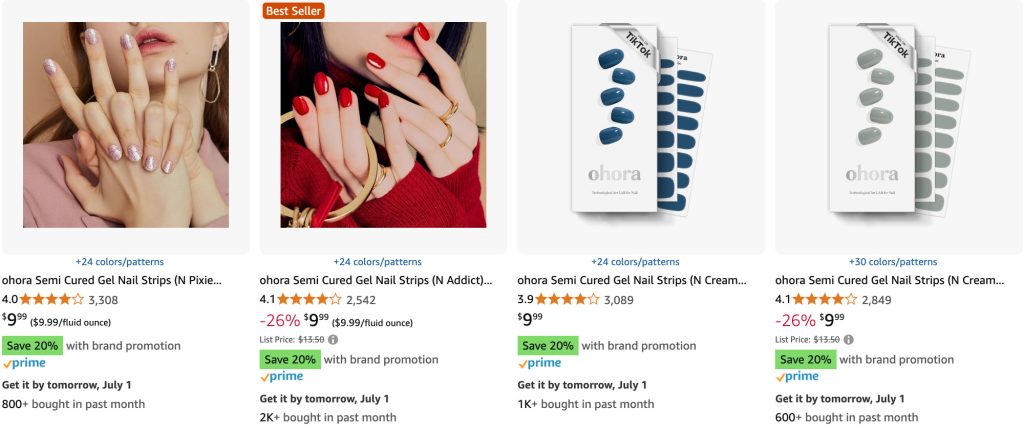Click the Prime logo under the grey N Cream listing
Screen dimensions: 1024x429
point(797,377)
